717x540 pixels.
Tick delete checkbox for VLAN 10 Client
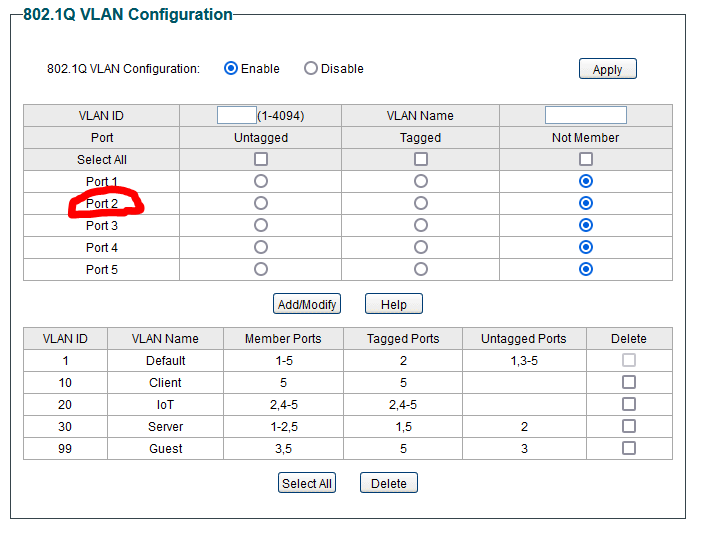pyautogui.click(x=629, y=382)
